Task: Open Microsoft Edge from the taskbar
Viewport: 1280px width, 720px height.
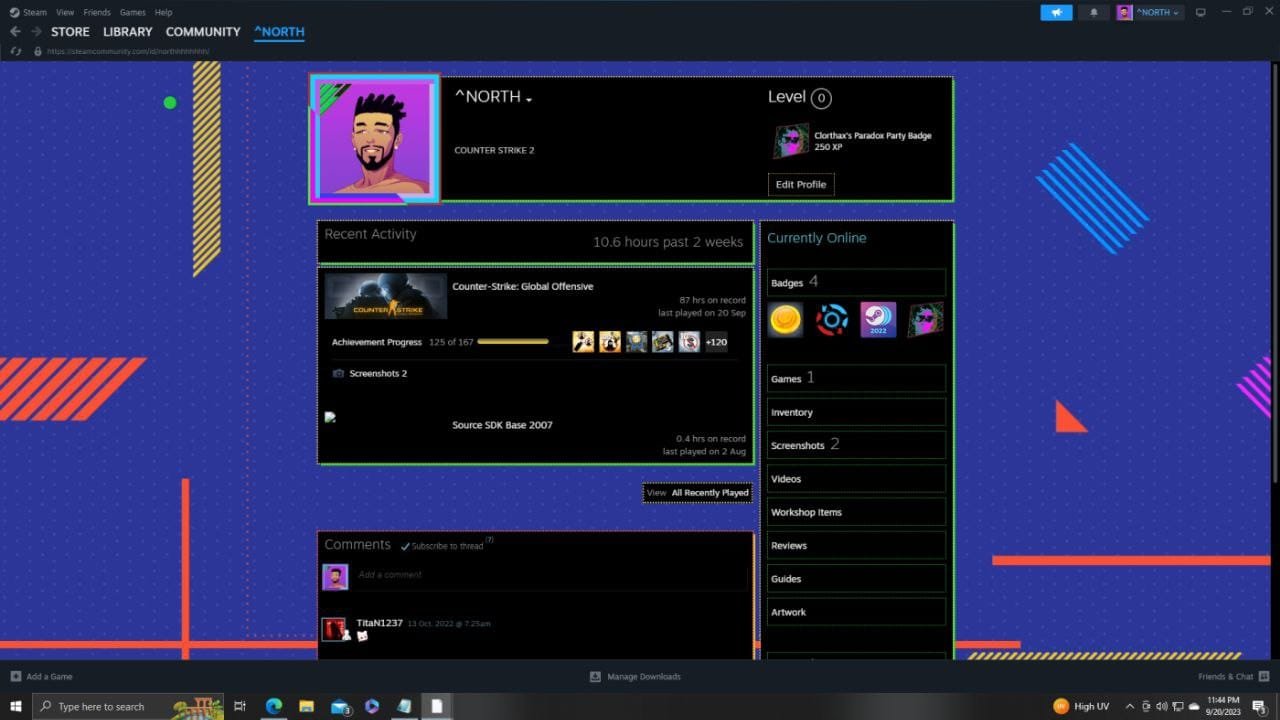Action: coord(274,706)
